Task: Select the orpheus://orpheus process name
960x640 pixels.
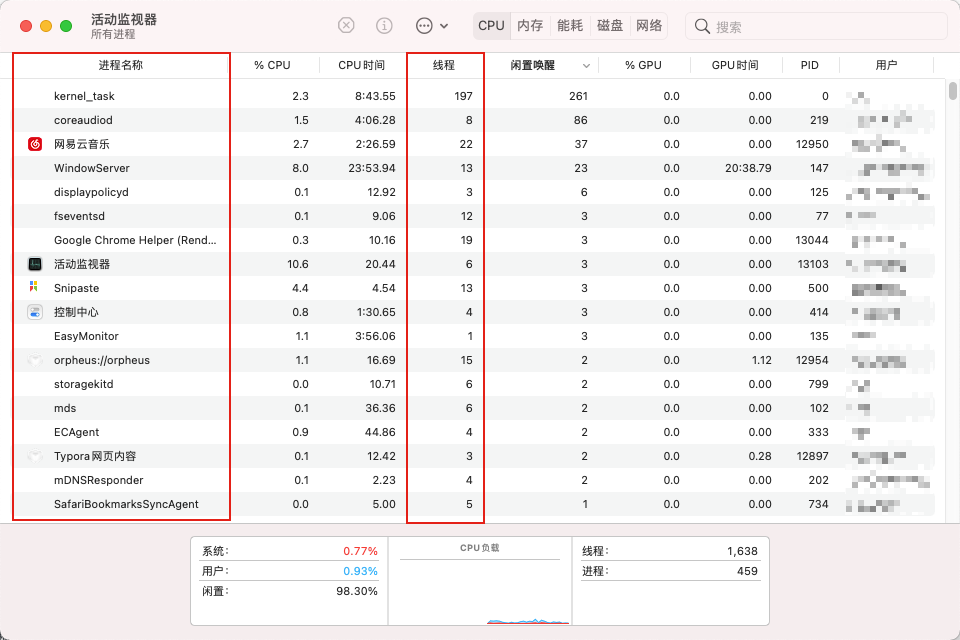Action: 102,360
